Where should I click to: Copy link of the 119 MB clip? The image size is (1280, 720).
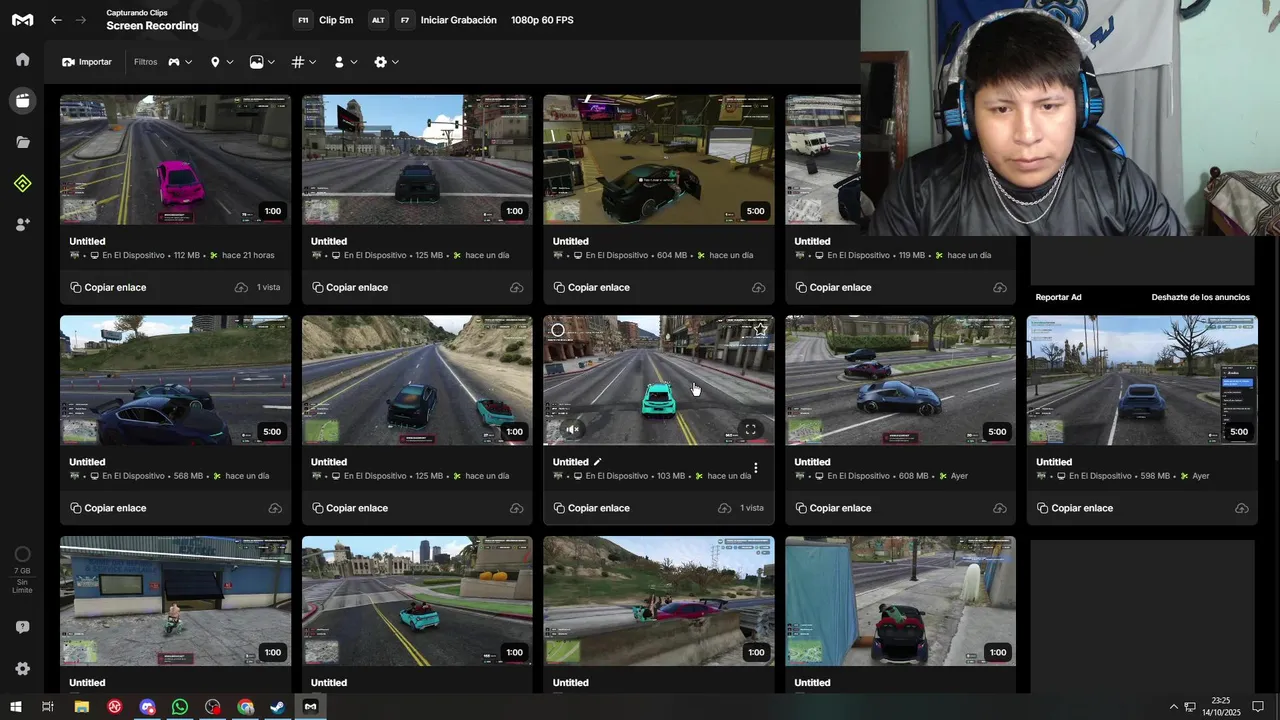pyautogui.click(x=833, y=287)
